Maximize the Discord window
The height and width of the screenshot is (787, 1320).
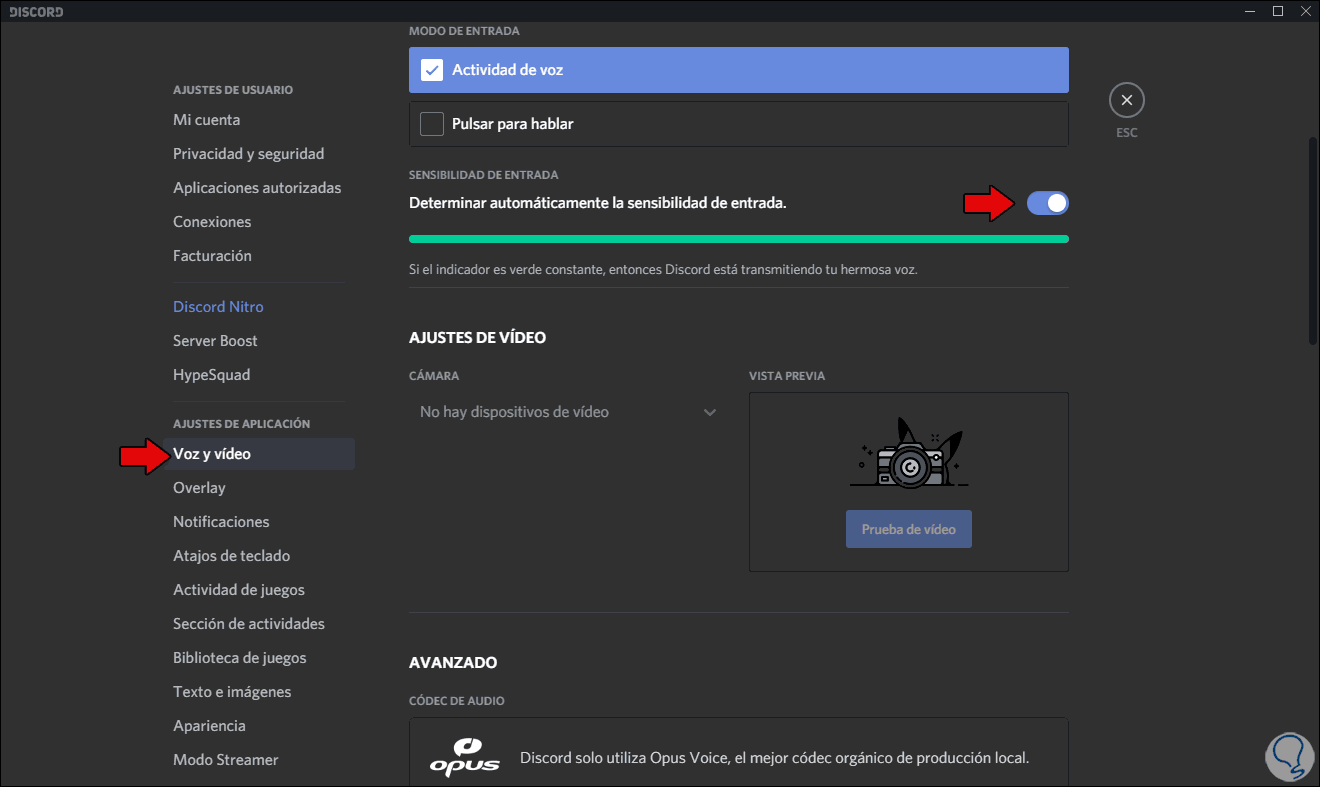click(x=1278, y=11)
